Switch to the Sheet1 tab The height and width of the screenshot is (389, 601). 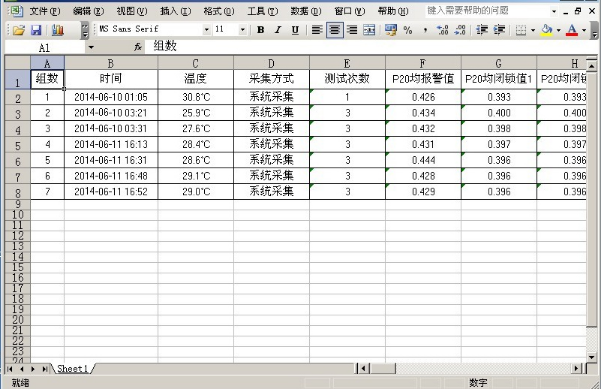click(72, 369)
